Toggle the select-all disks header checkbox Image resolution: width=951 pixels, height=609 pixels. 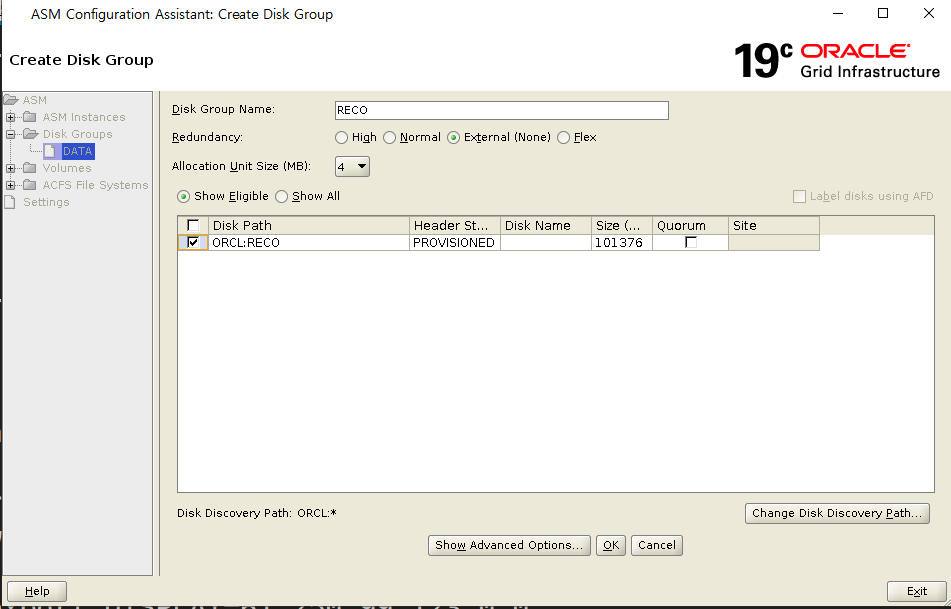193,226
